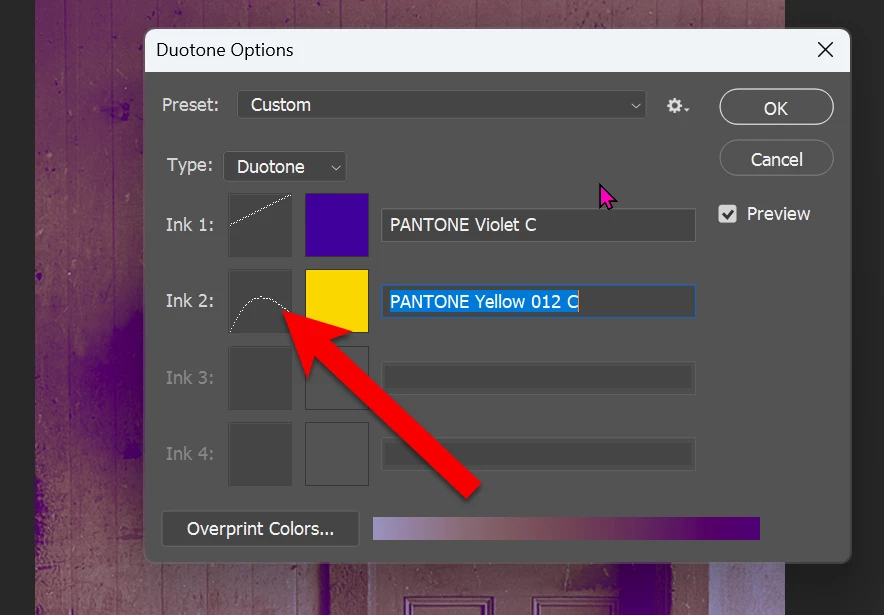The width and height of the screenshot is (884, 615).
Task: Click the disabled Ink 4 color swatch
Action: (337, 454)
